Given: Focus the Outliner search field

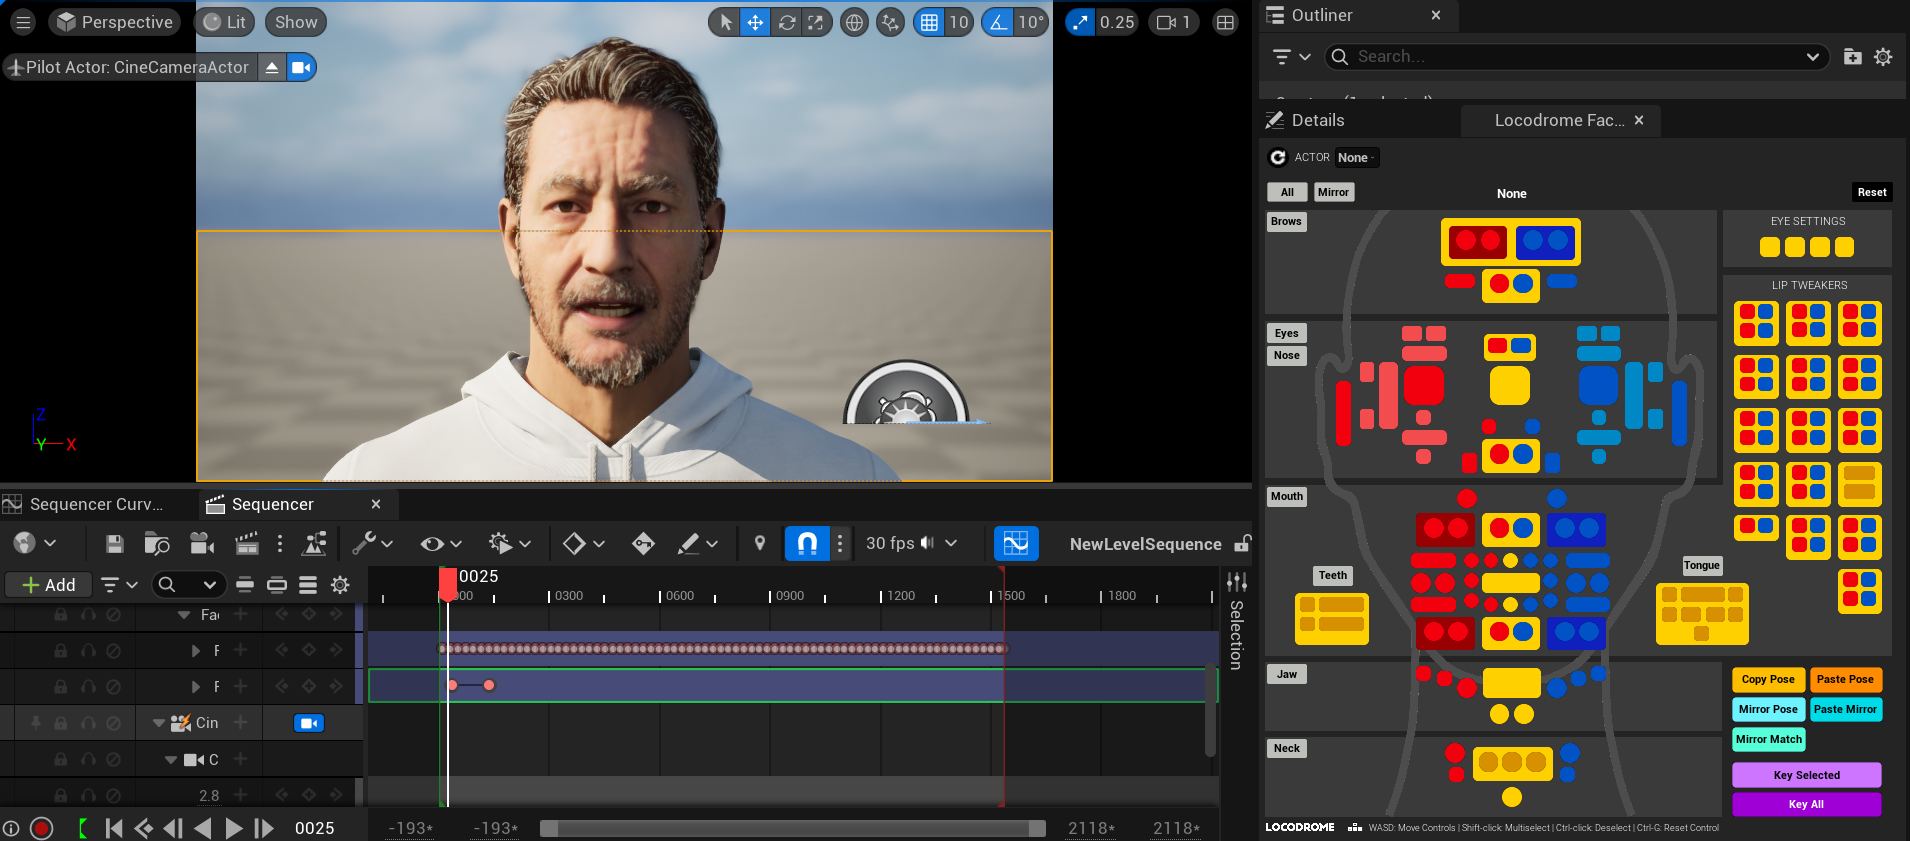Looking at the screenshot, I should pos(1577,57).
